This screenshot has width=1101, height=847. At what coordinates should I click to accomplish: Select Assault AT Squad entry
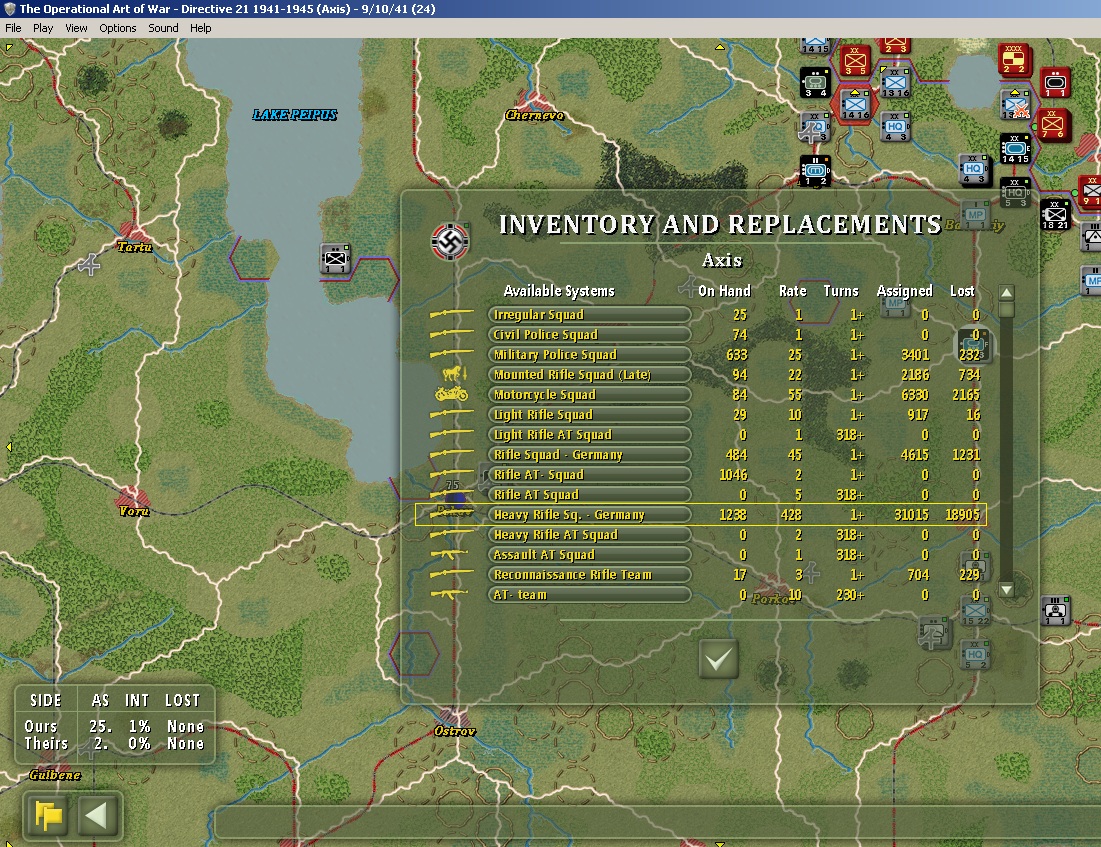coord(589,555)
